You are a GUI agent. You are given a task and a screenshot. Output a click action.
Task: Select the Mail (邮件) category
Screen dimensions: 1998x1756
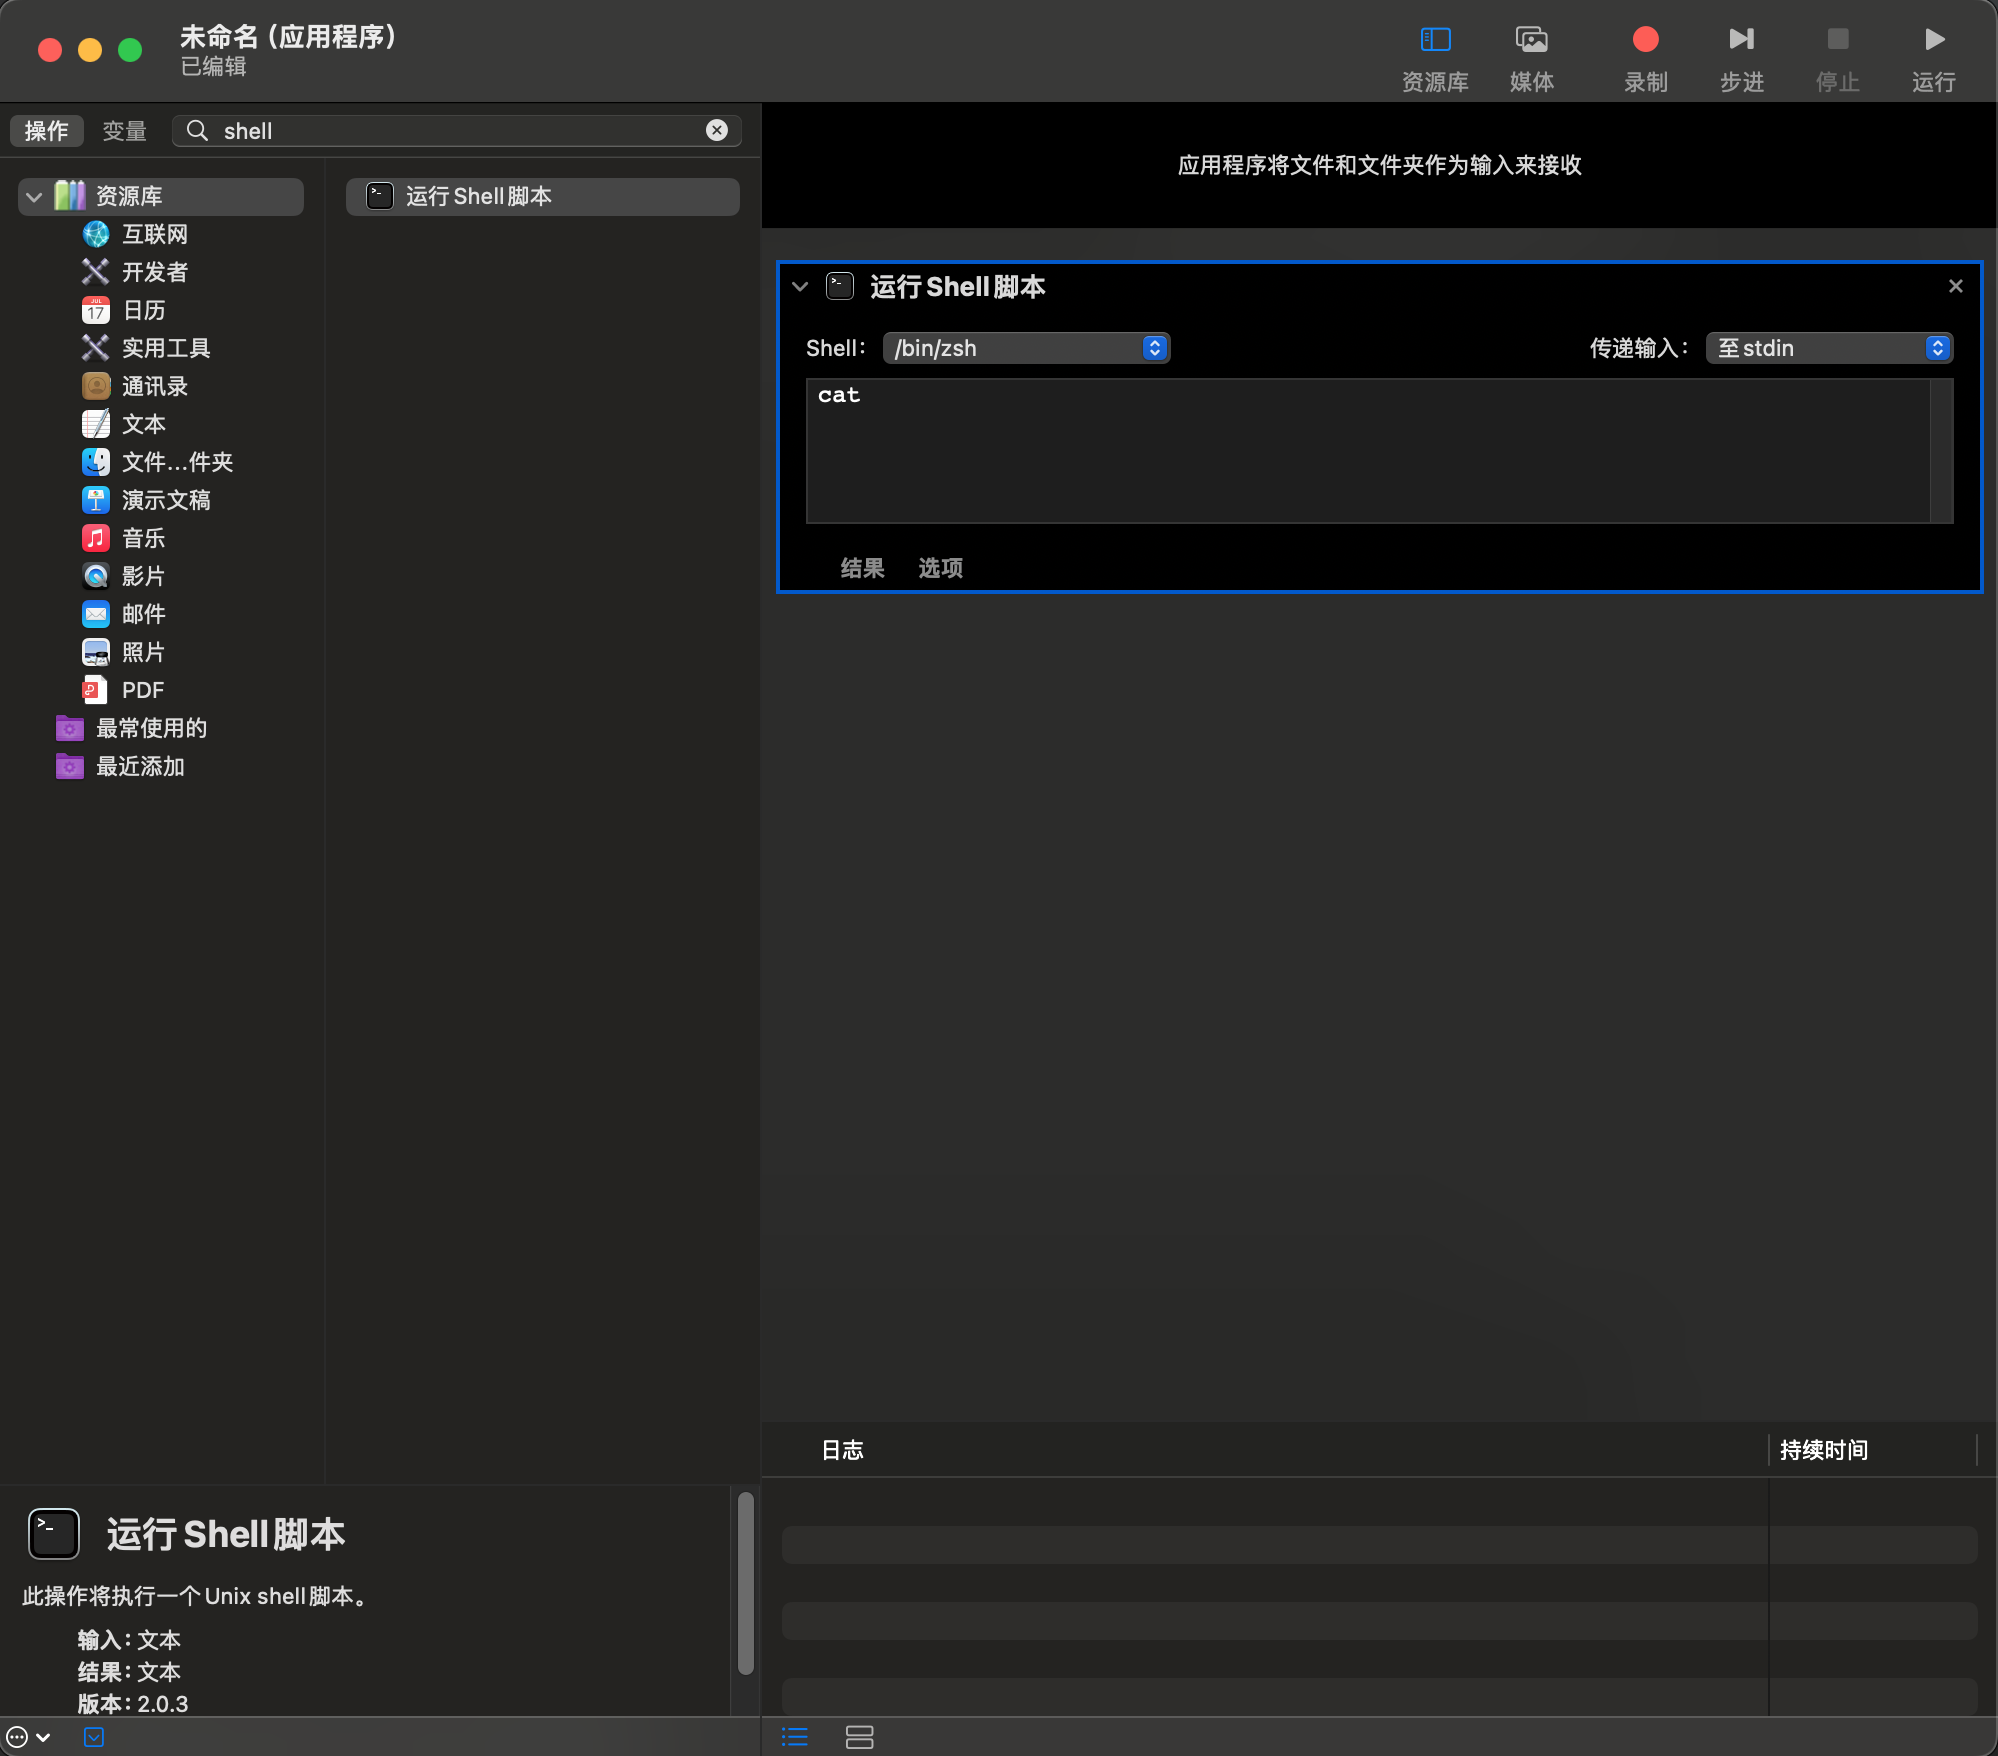pos(143,614)
